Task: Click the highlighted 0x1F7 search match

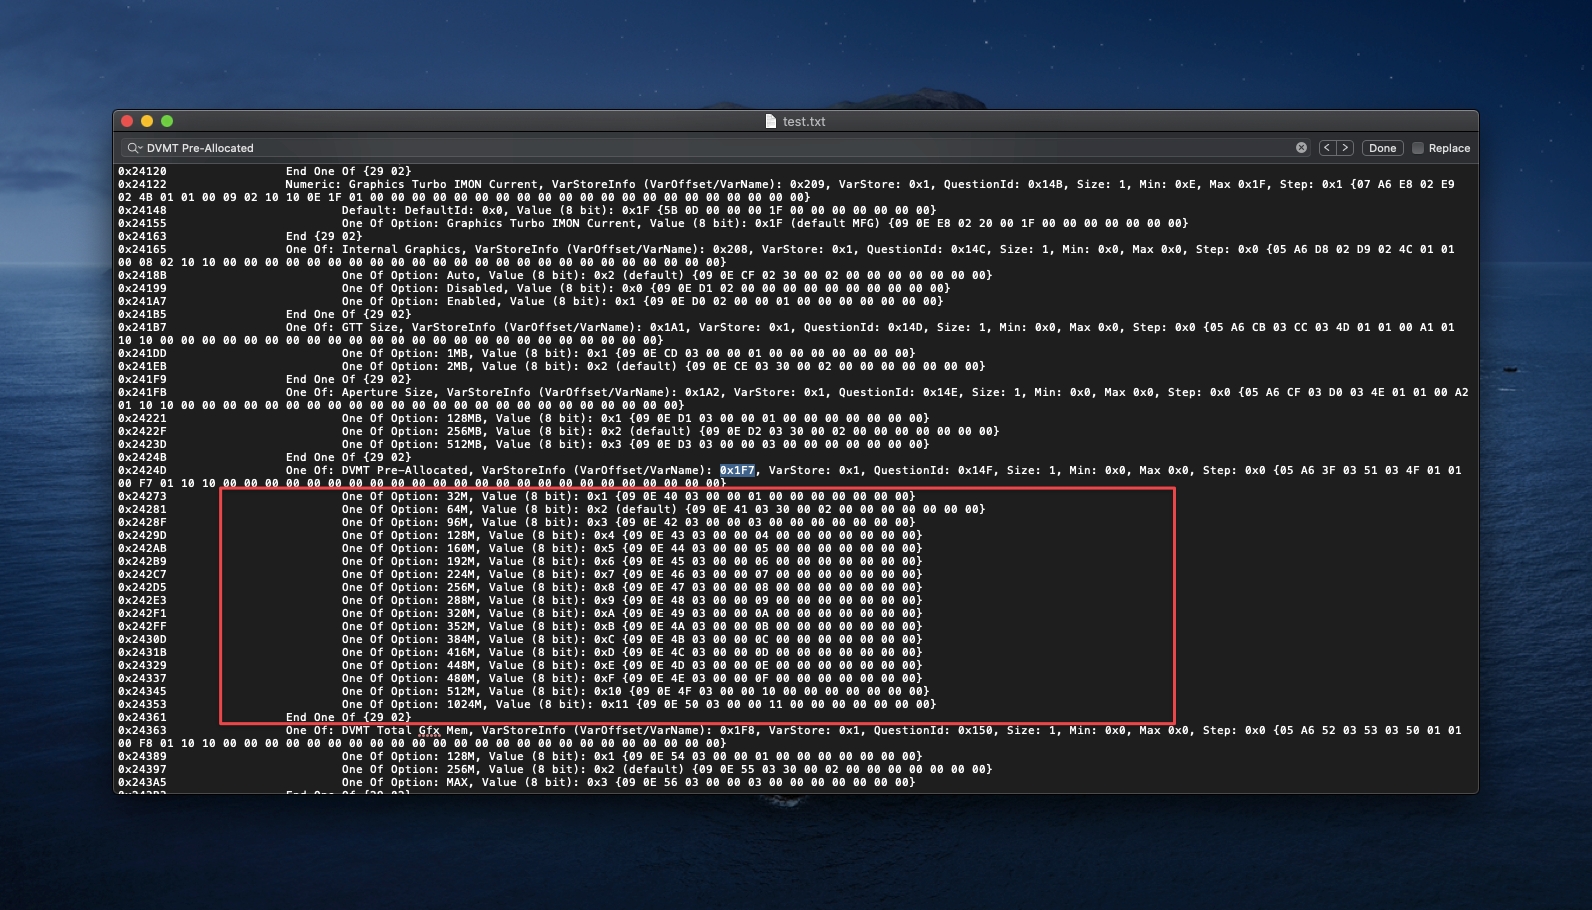Action: pos(737,470)
